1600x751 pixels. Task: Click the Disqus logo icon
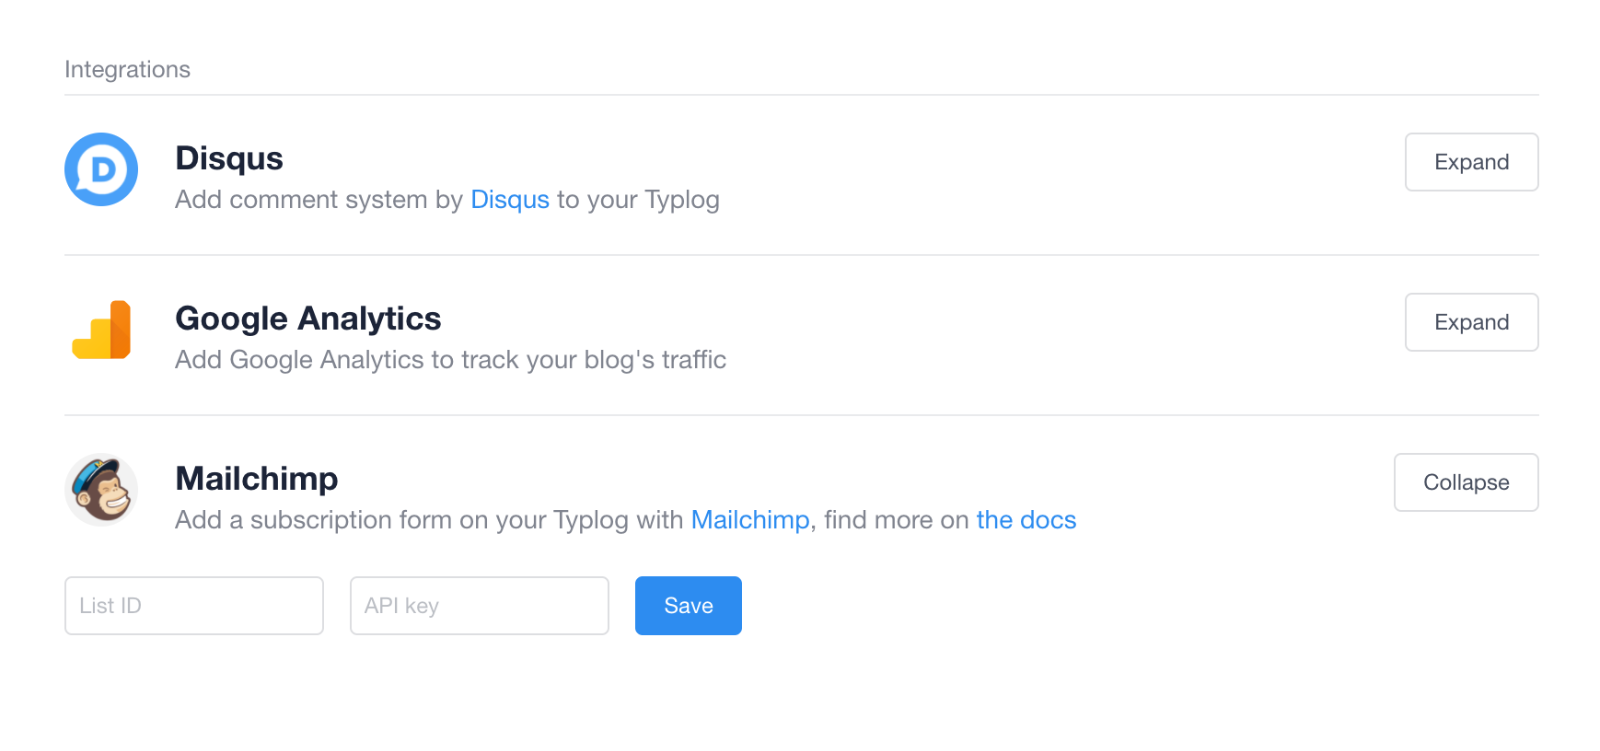tap(101, 169)
